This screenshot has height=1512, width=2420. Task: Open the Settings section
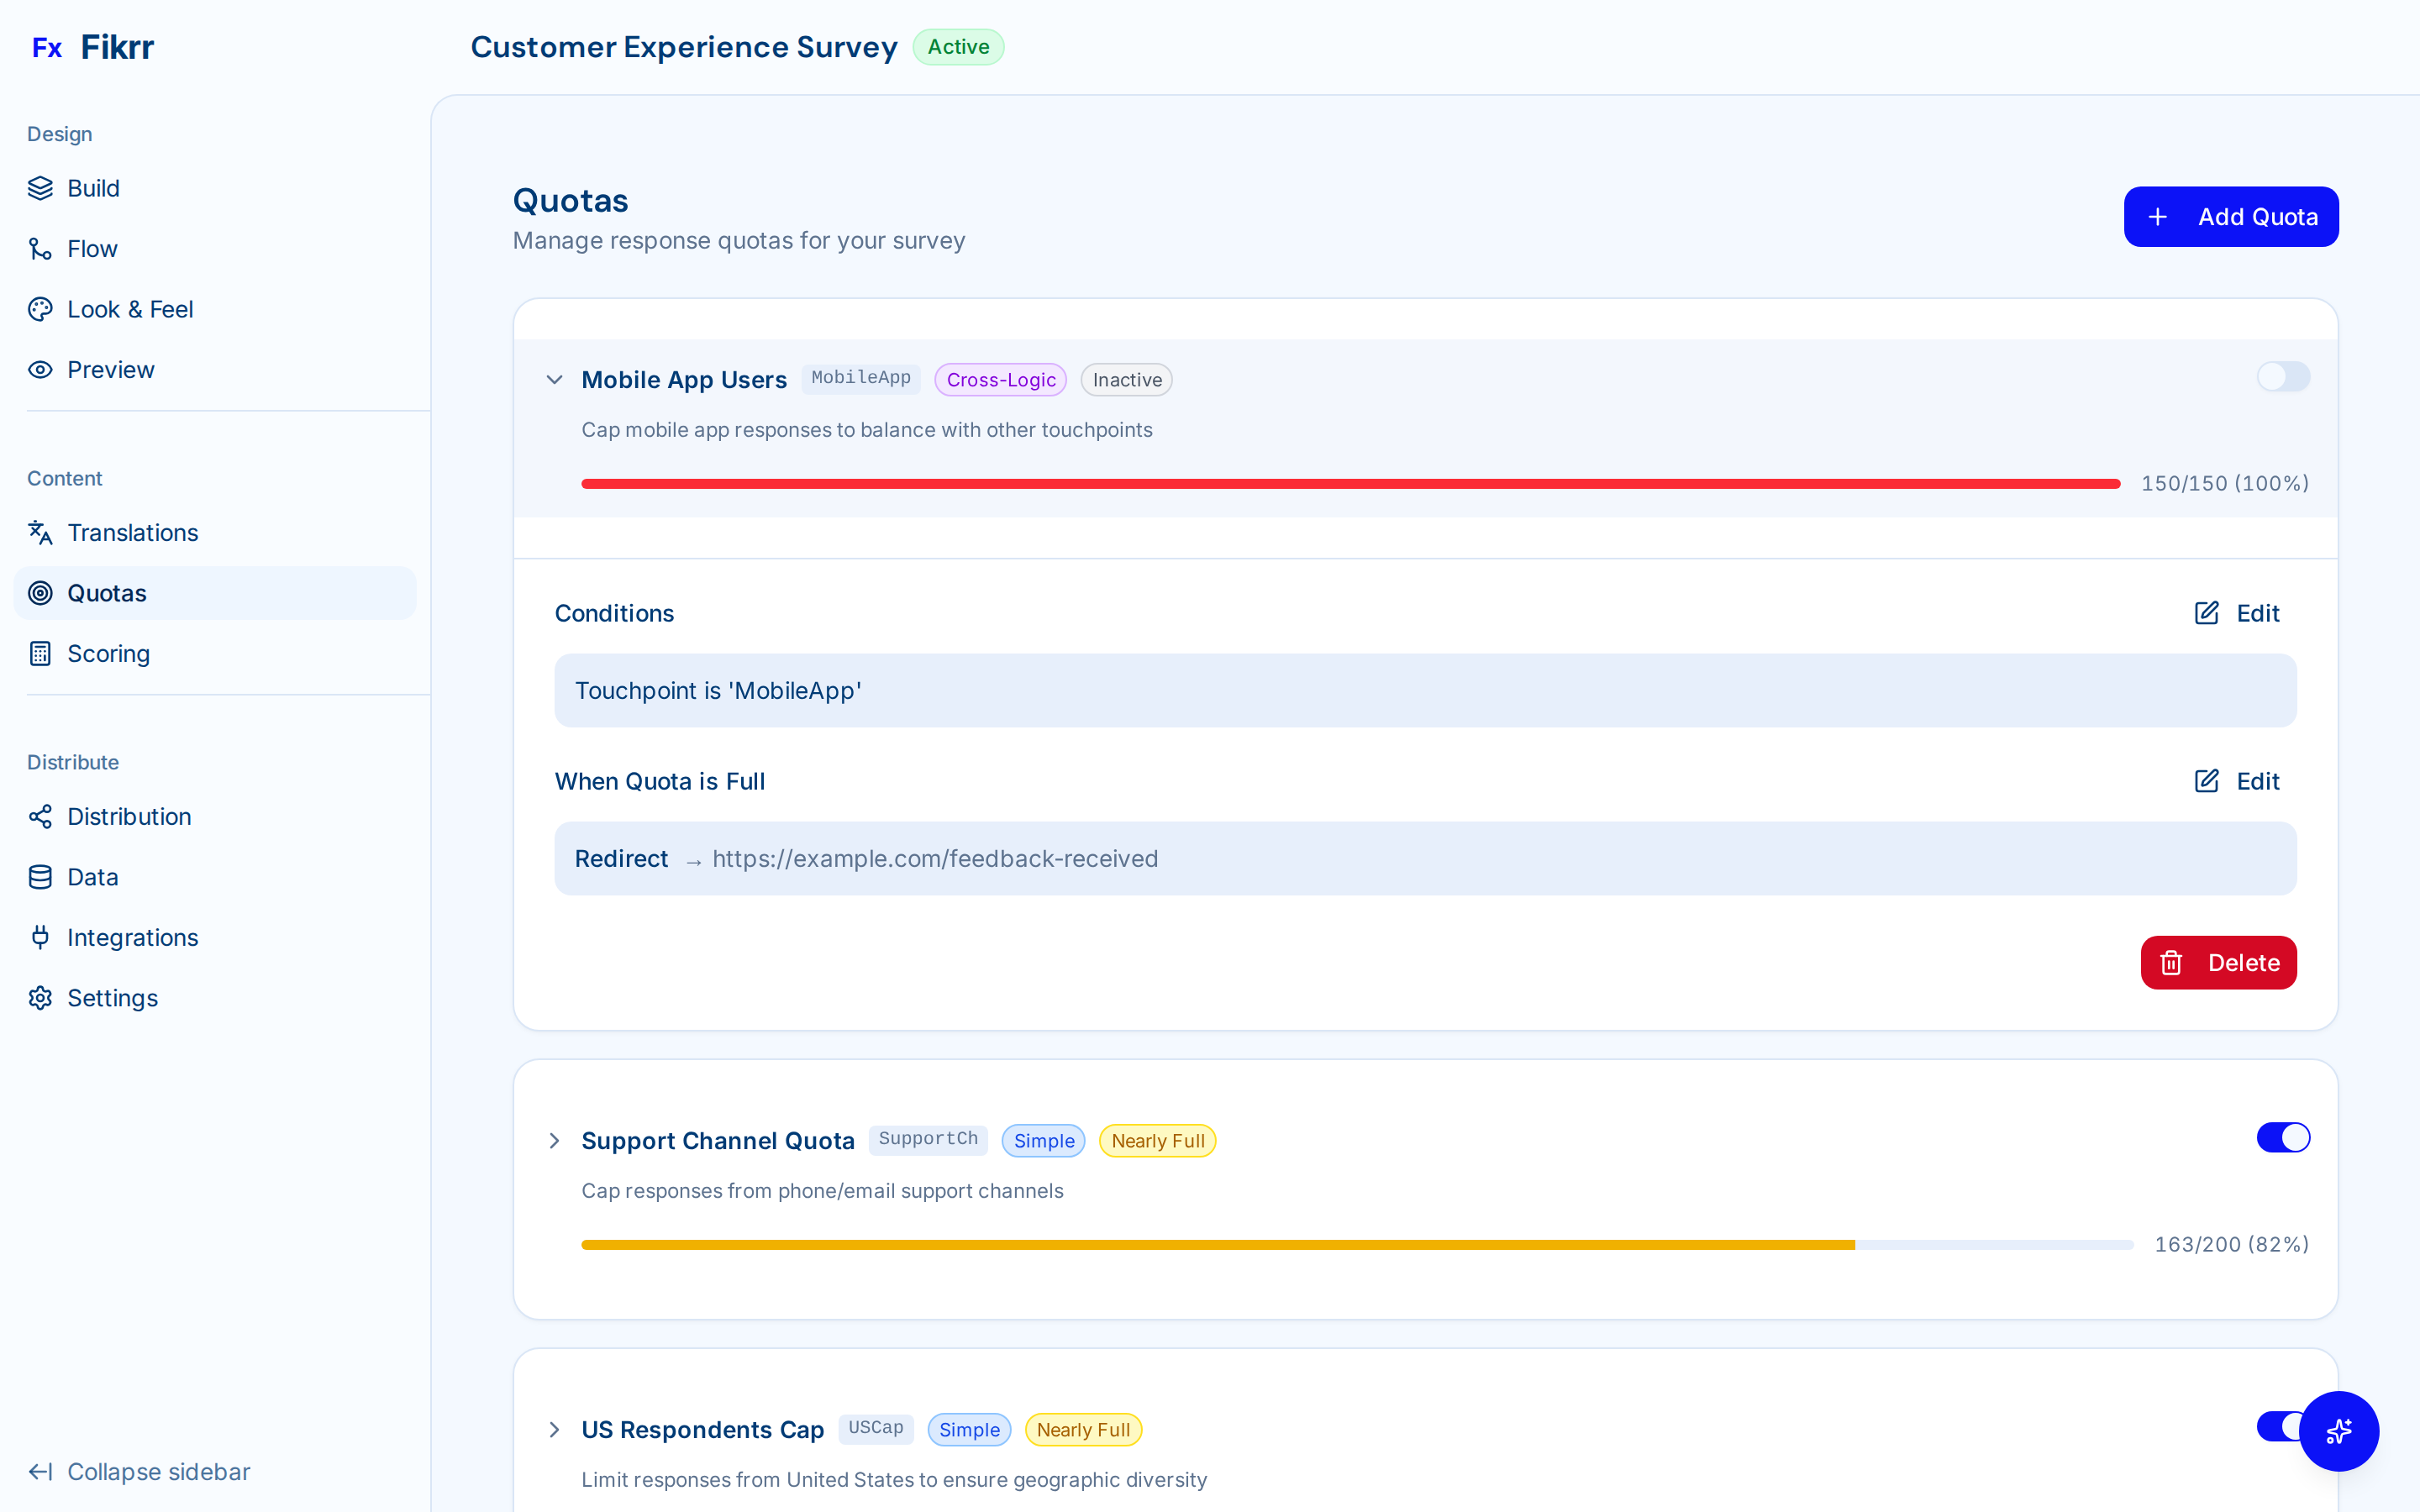tap(112, 997)
